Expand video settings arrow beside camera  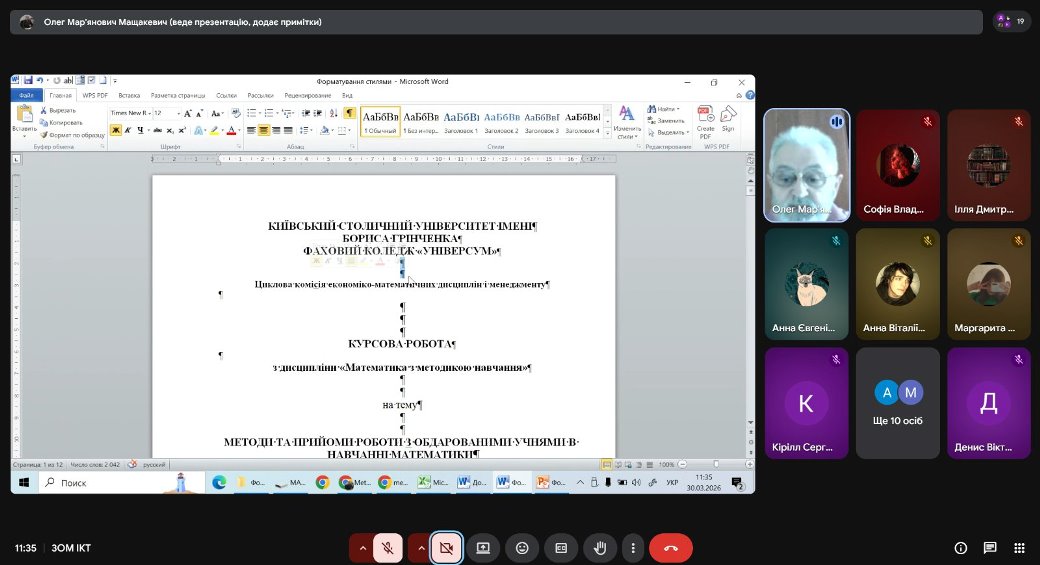click(x=420, y=548)
